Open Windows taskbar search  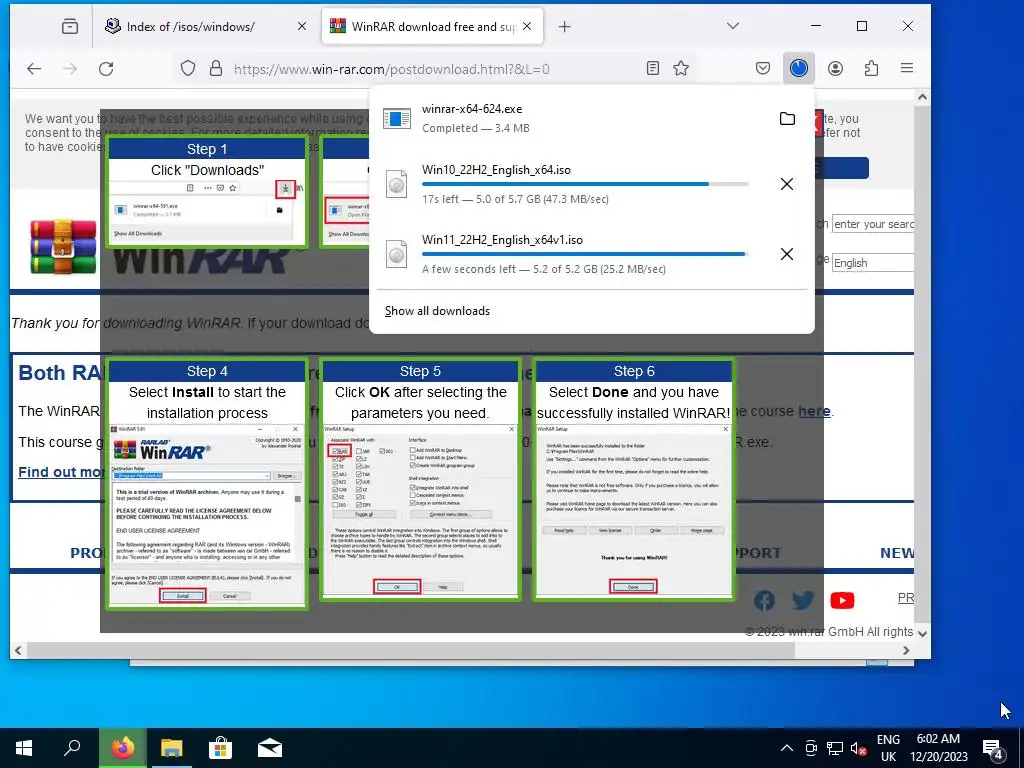point(72,748)
